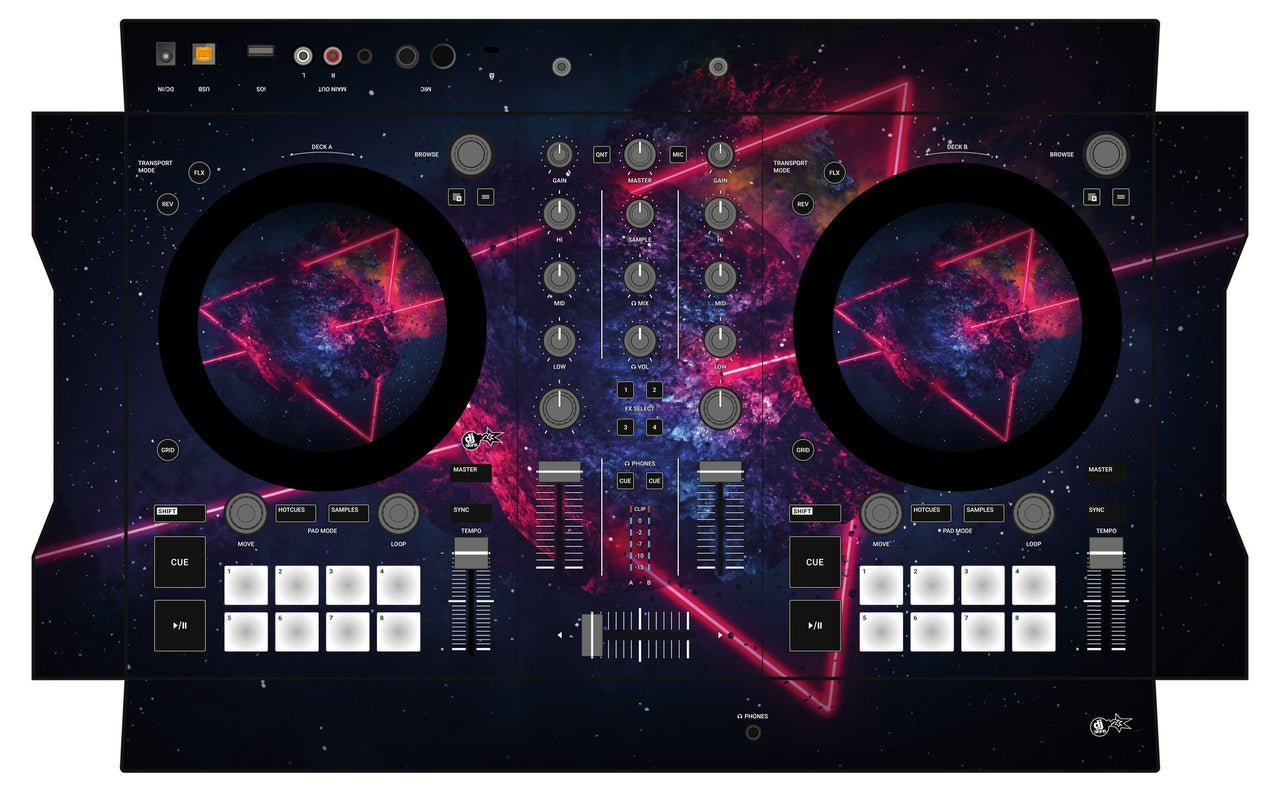
Task: Select FX SELECT 1
Action: [x=625, y=390]
